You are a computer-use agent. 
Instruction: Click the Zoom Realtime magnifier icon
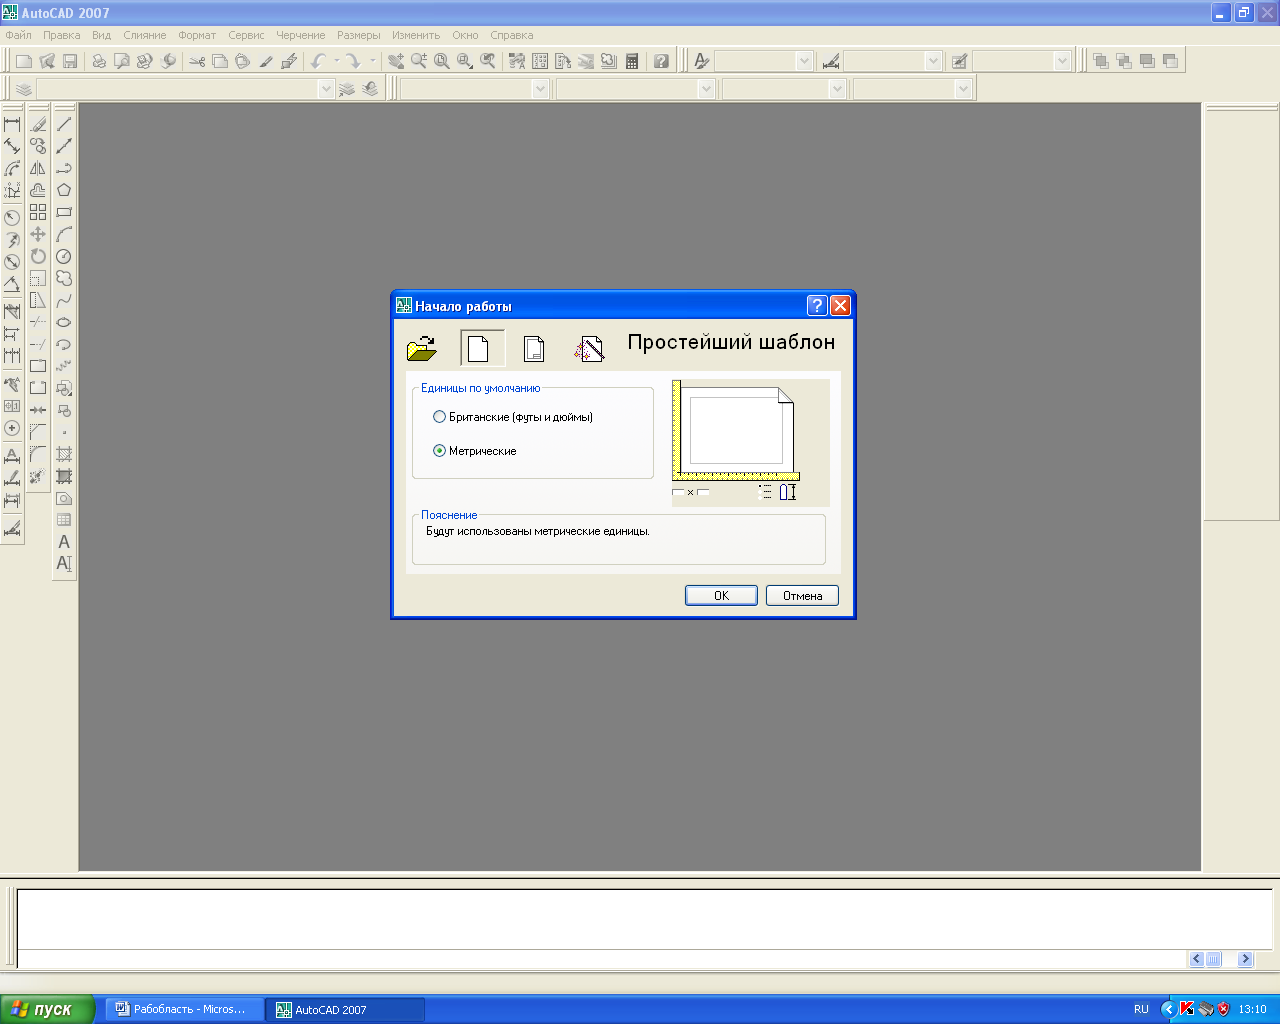pos(419,61)
